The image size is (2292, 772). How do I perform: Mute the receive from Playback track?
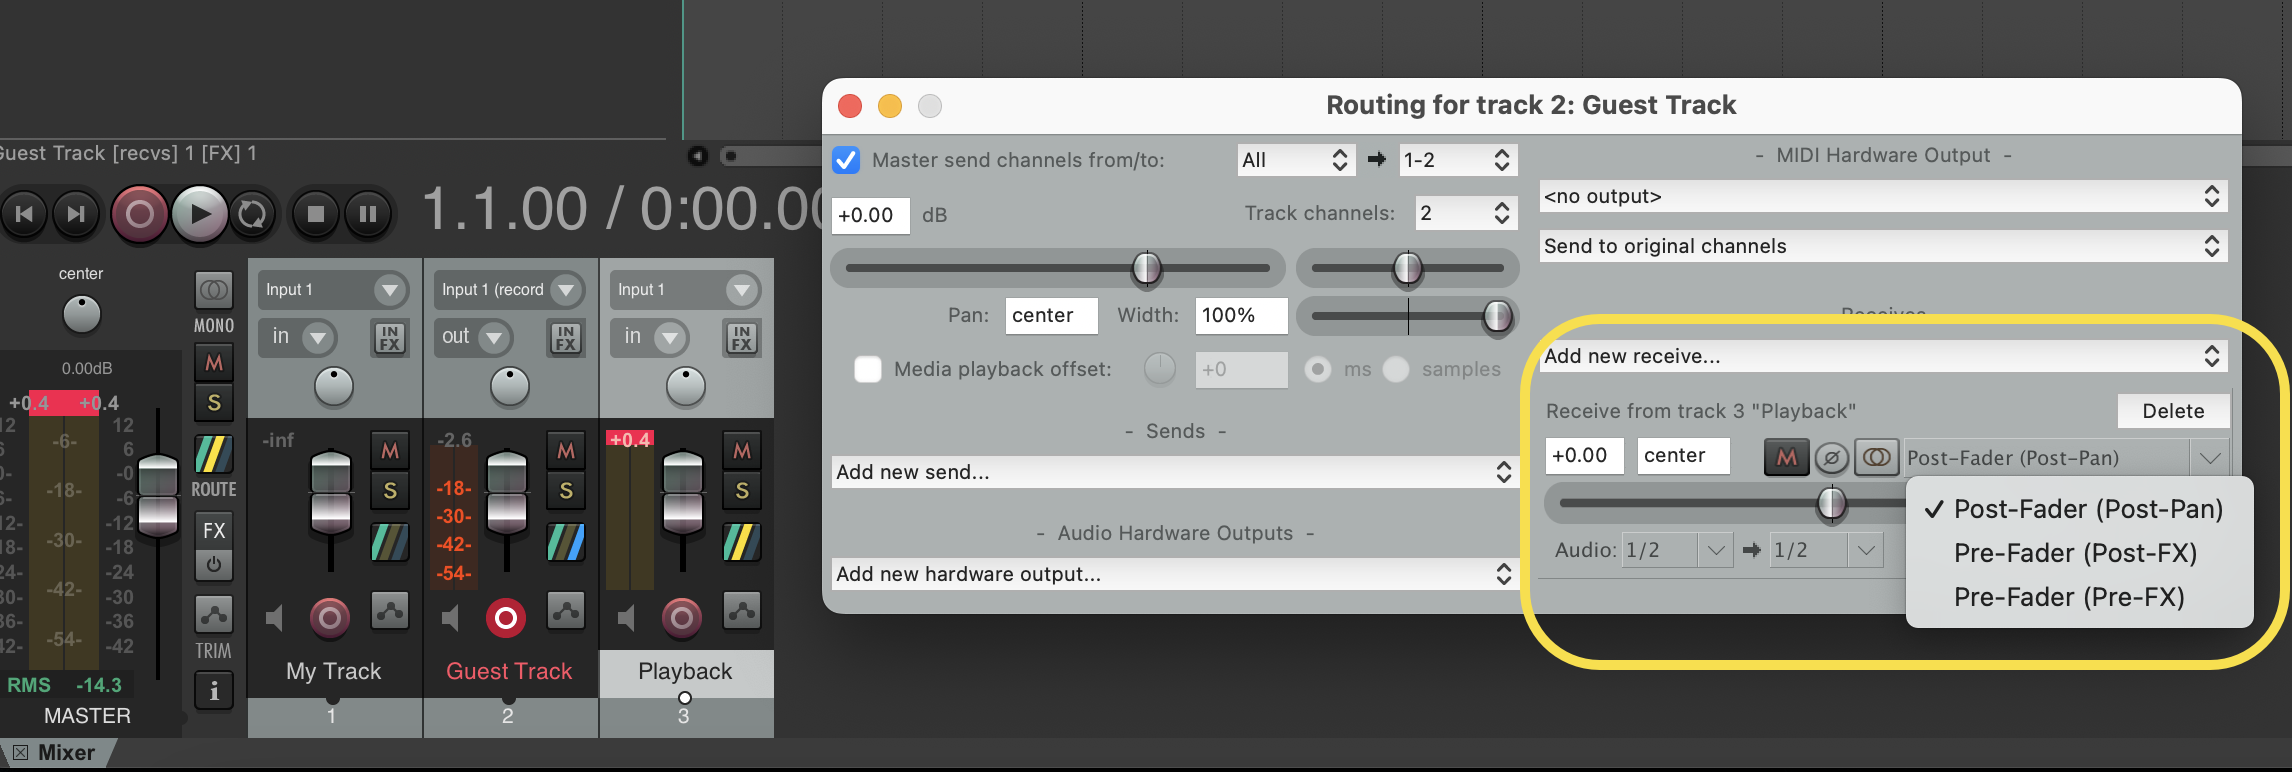click(1786, 458)
